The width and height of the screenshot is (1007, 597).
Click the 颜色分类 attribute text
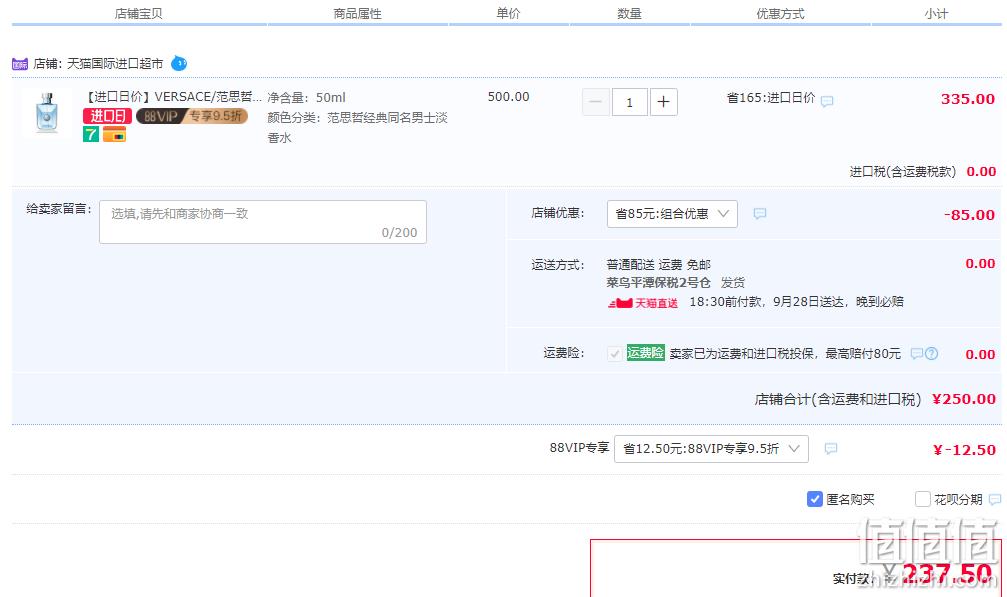(x=358, y=127)
